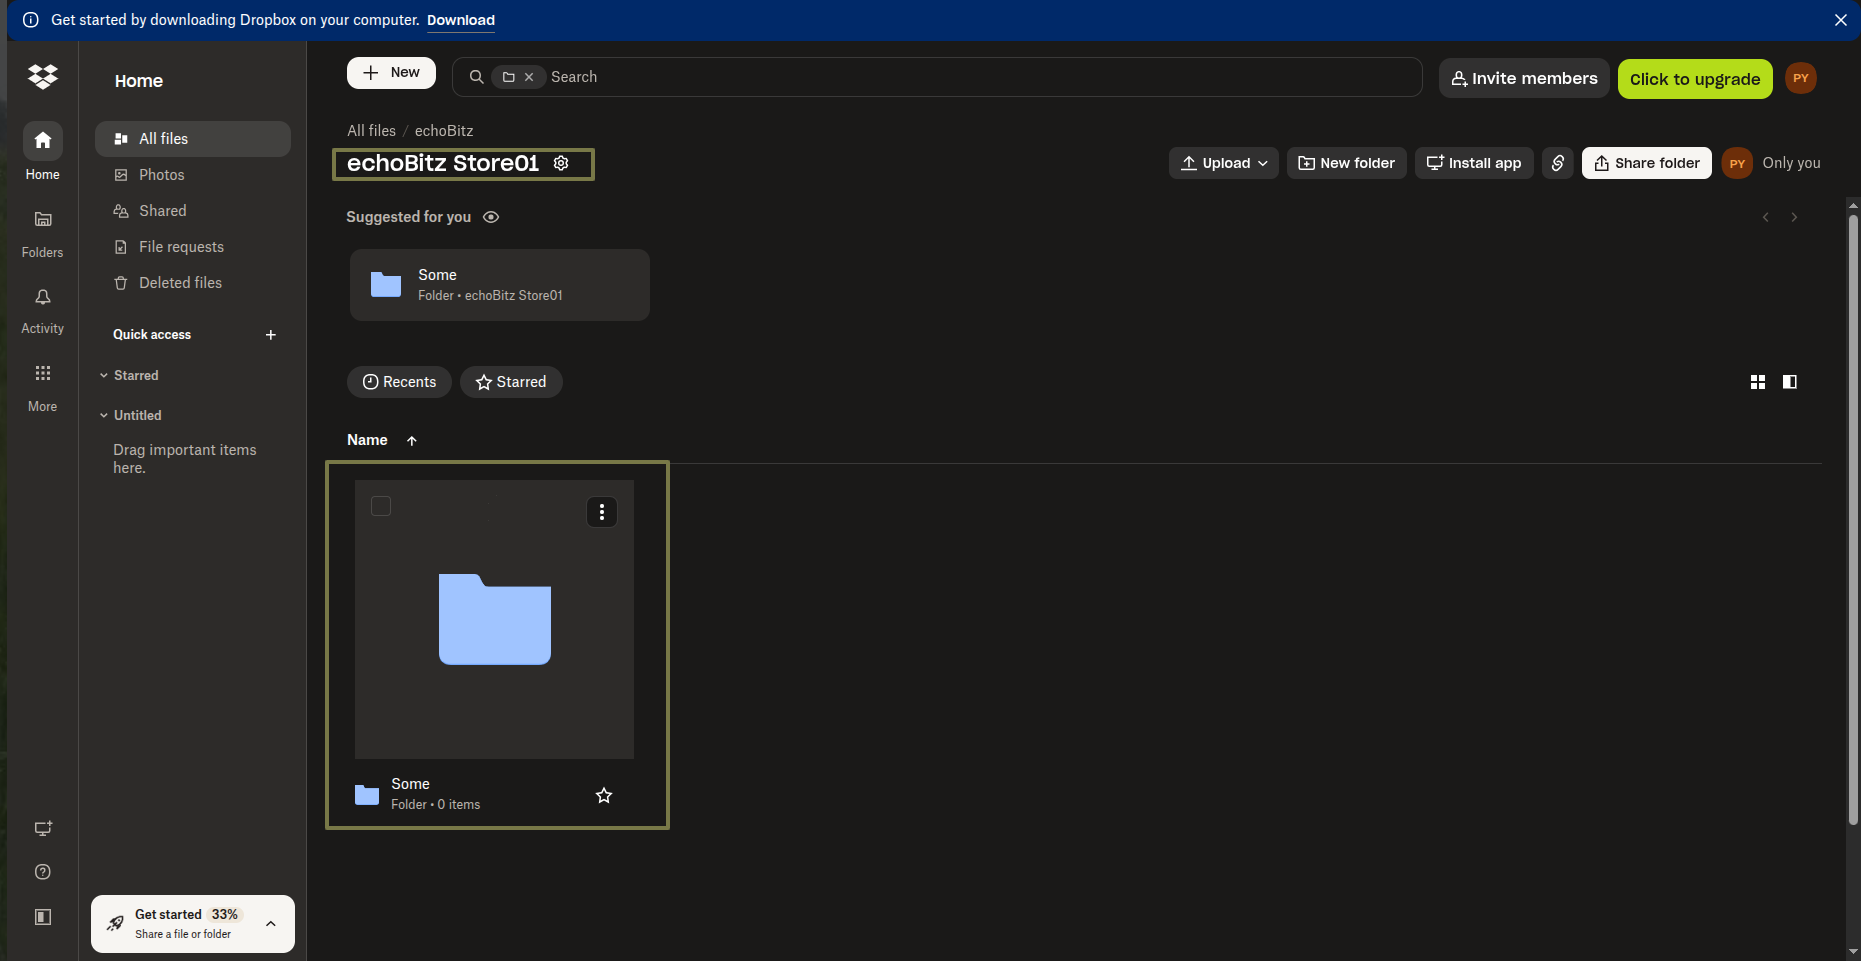
Task: Add a Quick access item with plus icon
Action: tap(271, 335)
